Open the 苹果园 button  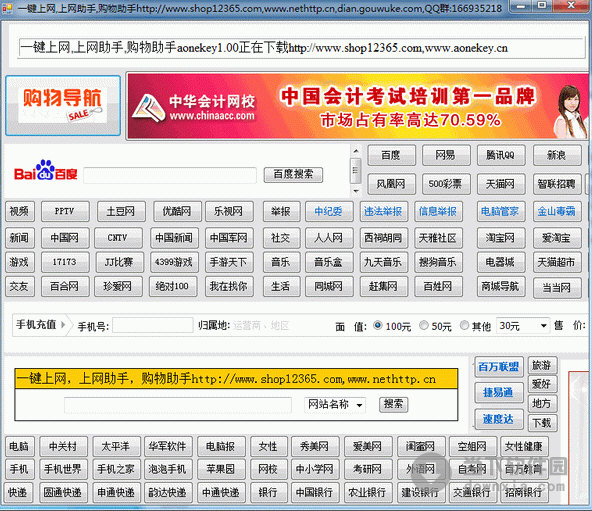(222, 469)
